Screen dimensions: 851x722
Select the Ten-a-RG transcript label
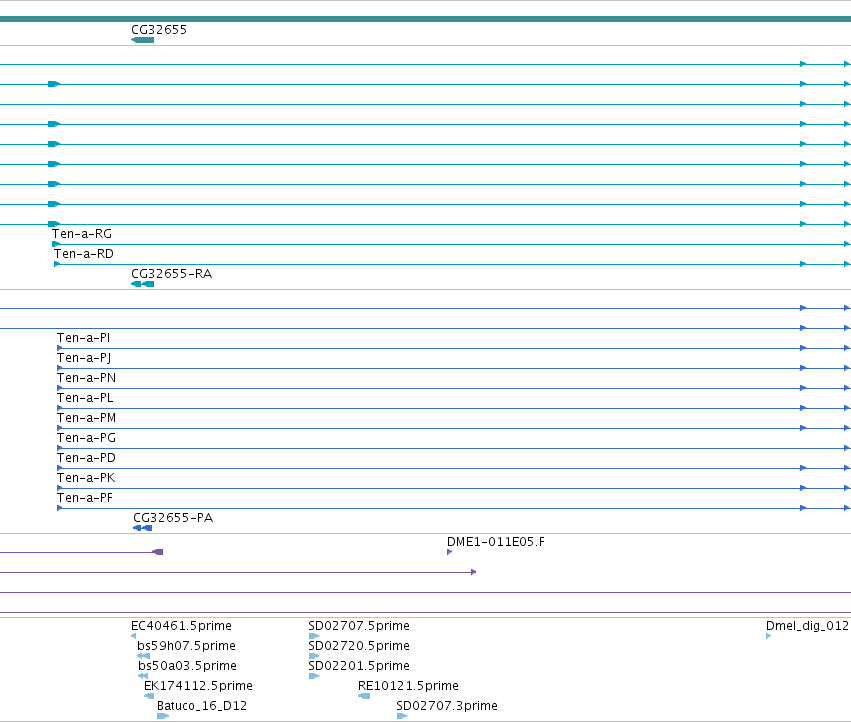(x=82, y=234)
